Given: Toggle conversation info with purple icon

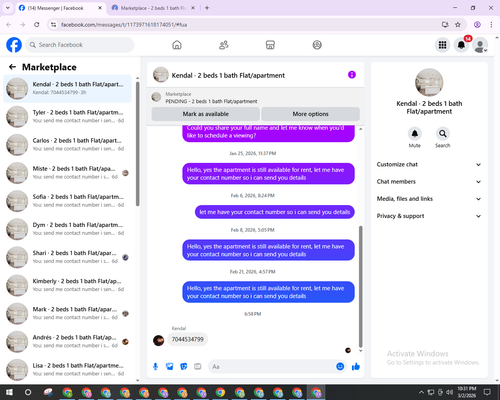Looking at the screenshot, I should 352,75.
